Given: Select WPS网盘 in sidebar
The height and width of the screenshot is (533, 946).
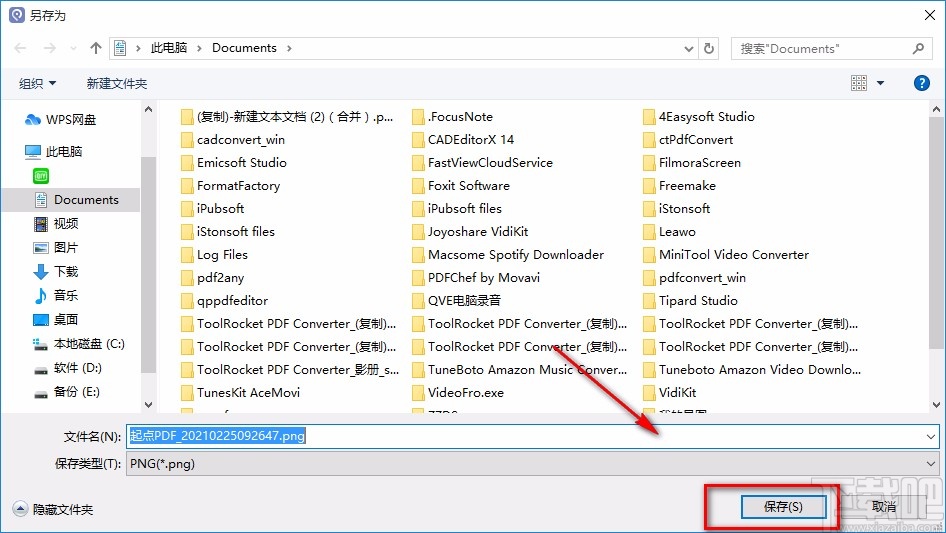Looking at the screenshot, I should point(60,120).
